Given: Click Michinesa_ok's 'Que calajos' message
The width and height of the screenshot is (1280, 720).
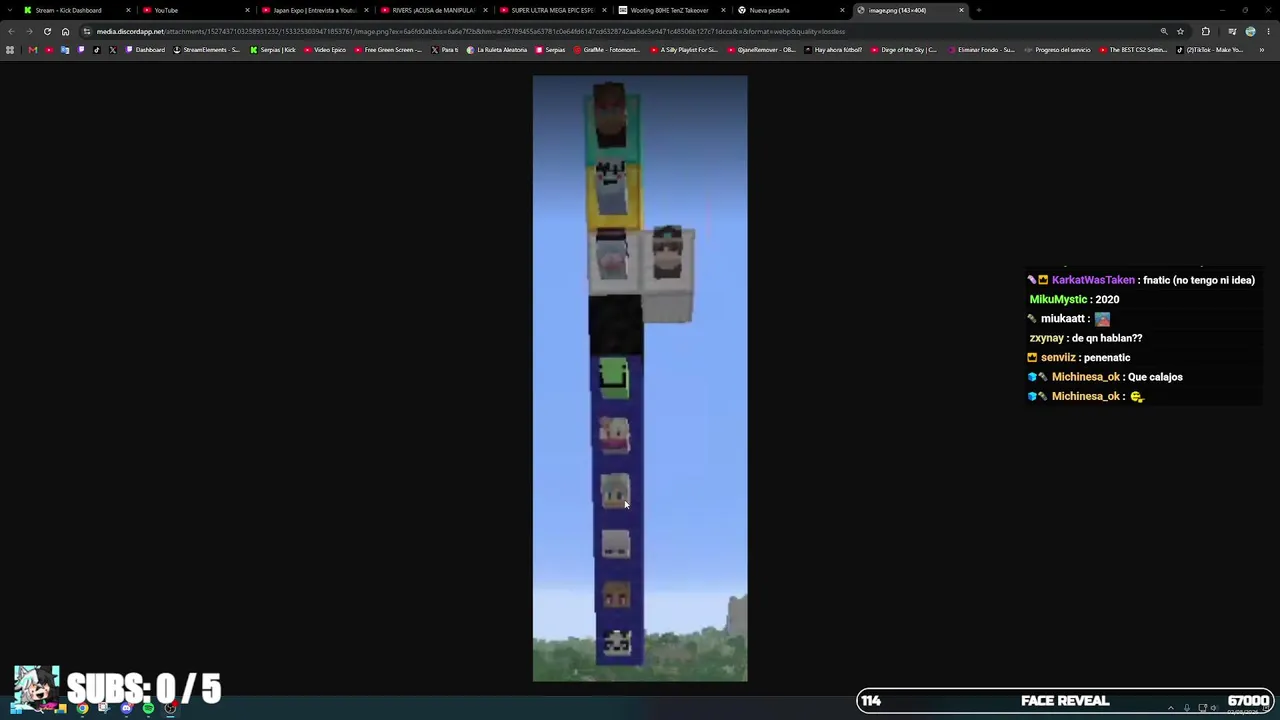Looking at the screenshot, I should pos(1155,377).
